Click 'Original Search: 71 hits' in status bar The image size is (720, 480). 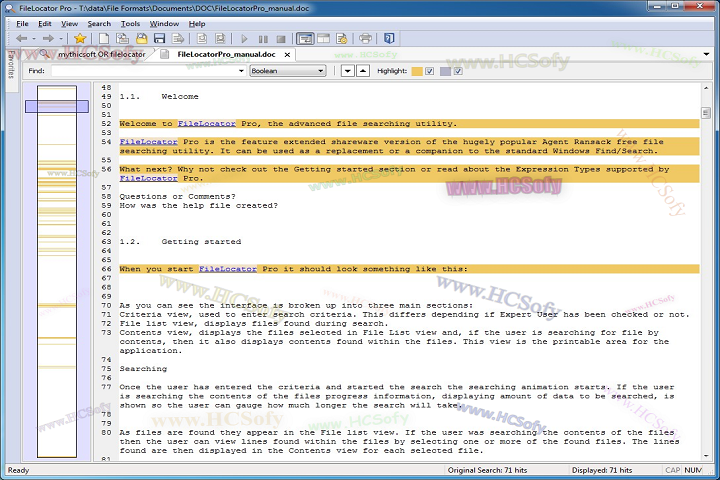[487, 470]
